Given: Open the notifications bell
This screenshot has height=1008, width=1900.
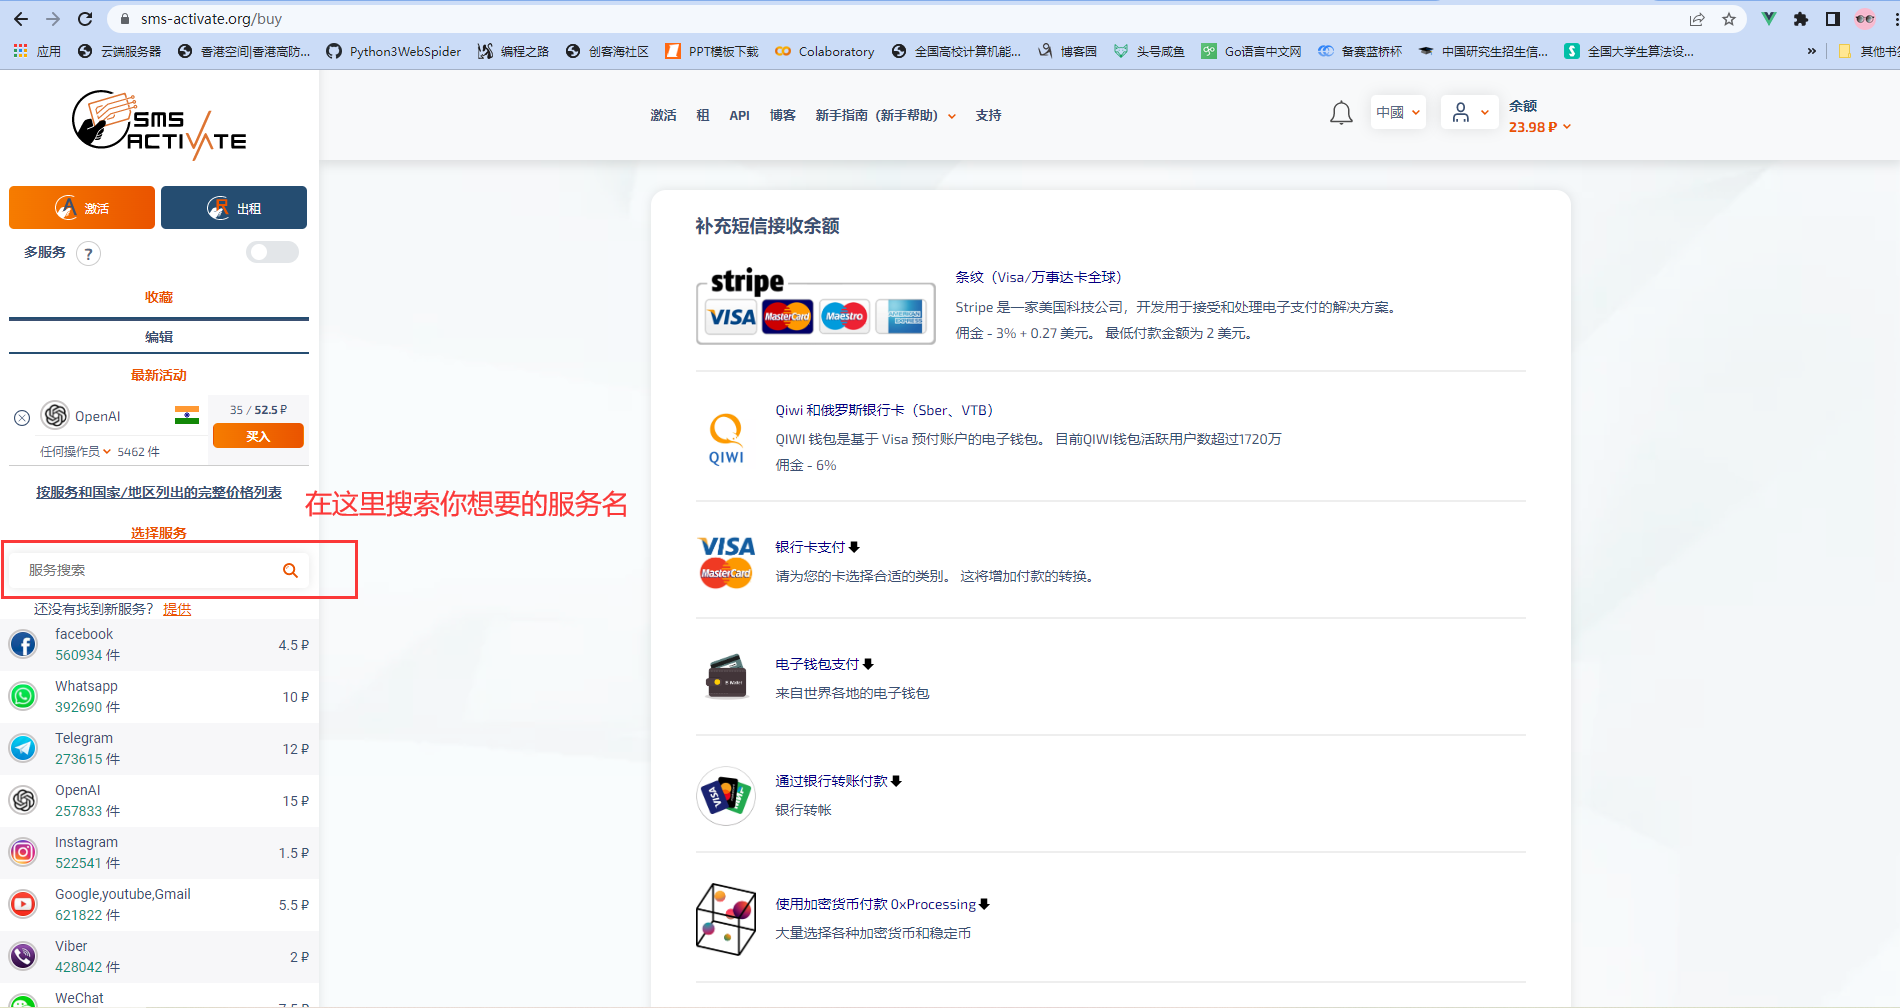Looking at the screenshot, I should 1341,114.
